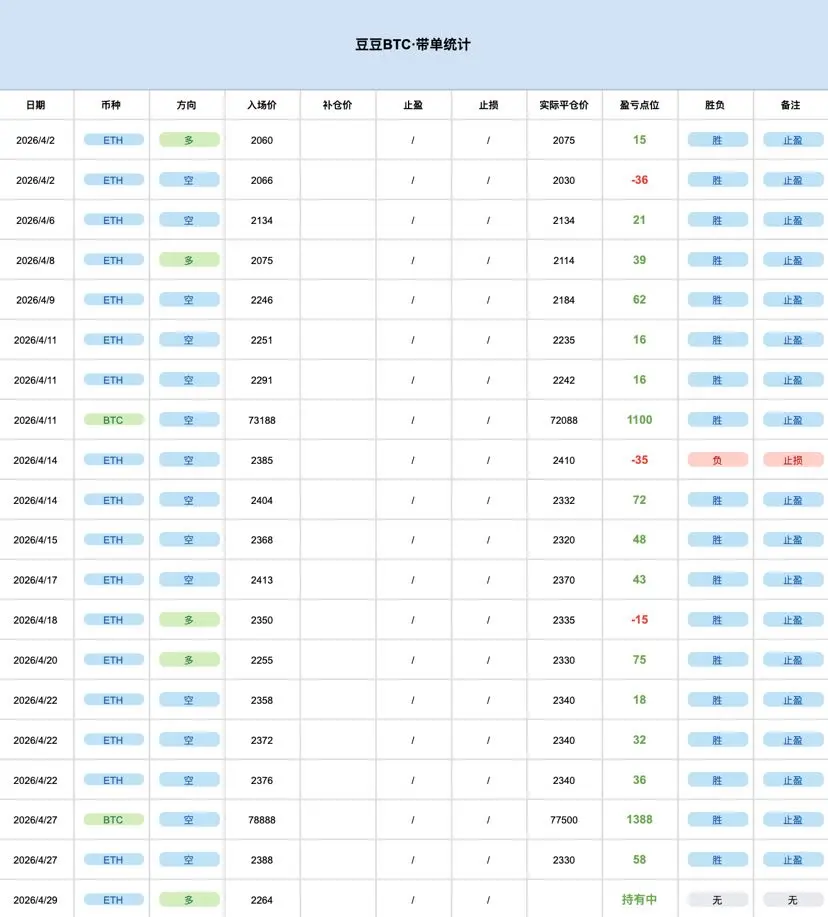The image size is (828, 917).
Task: Click the date cell 2026/4/29
Action: pos(36,900)
